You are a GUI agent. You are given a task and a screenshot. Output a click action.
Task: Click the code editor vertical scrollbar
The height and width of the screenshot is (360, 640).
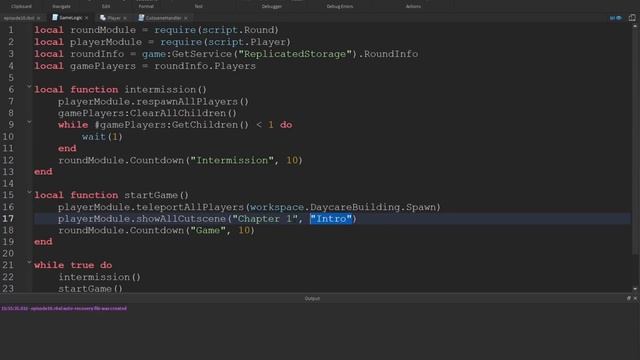[x=635, y=143]
